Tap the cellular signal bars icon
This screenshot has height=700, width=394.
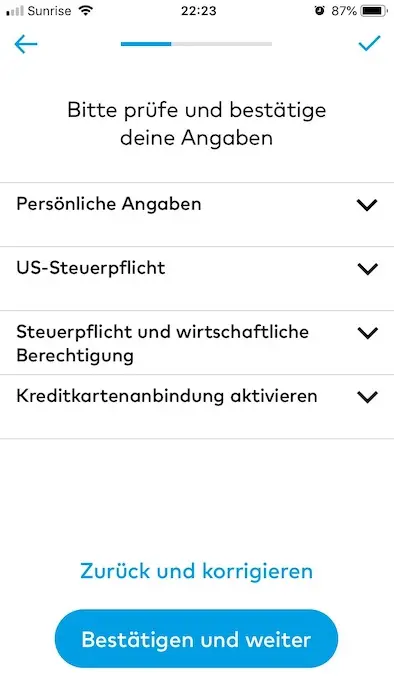click(15, 11)
